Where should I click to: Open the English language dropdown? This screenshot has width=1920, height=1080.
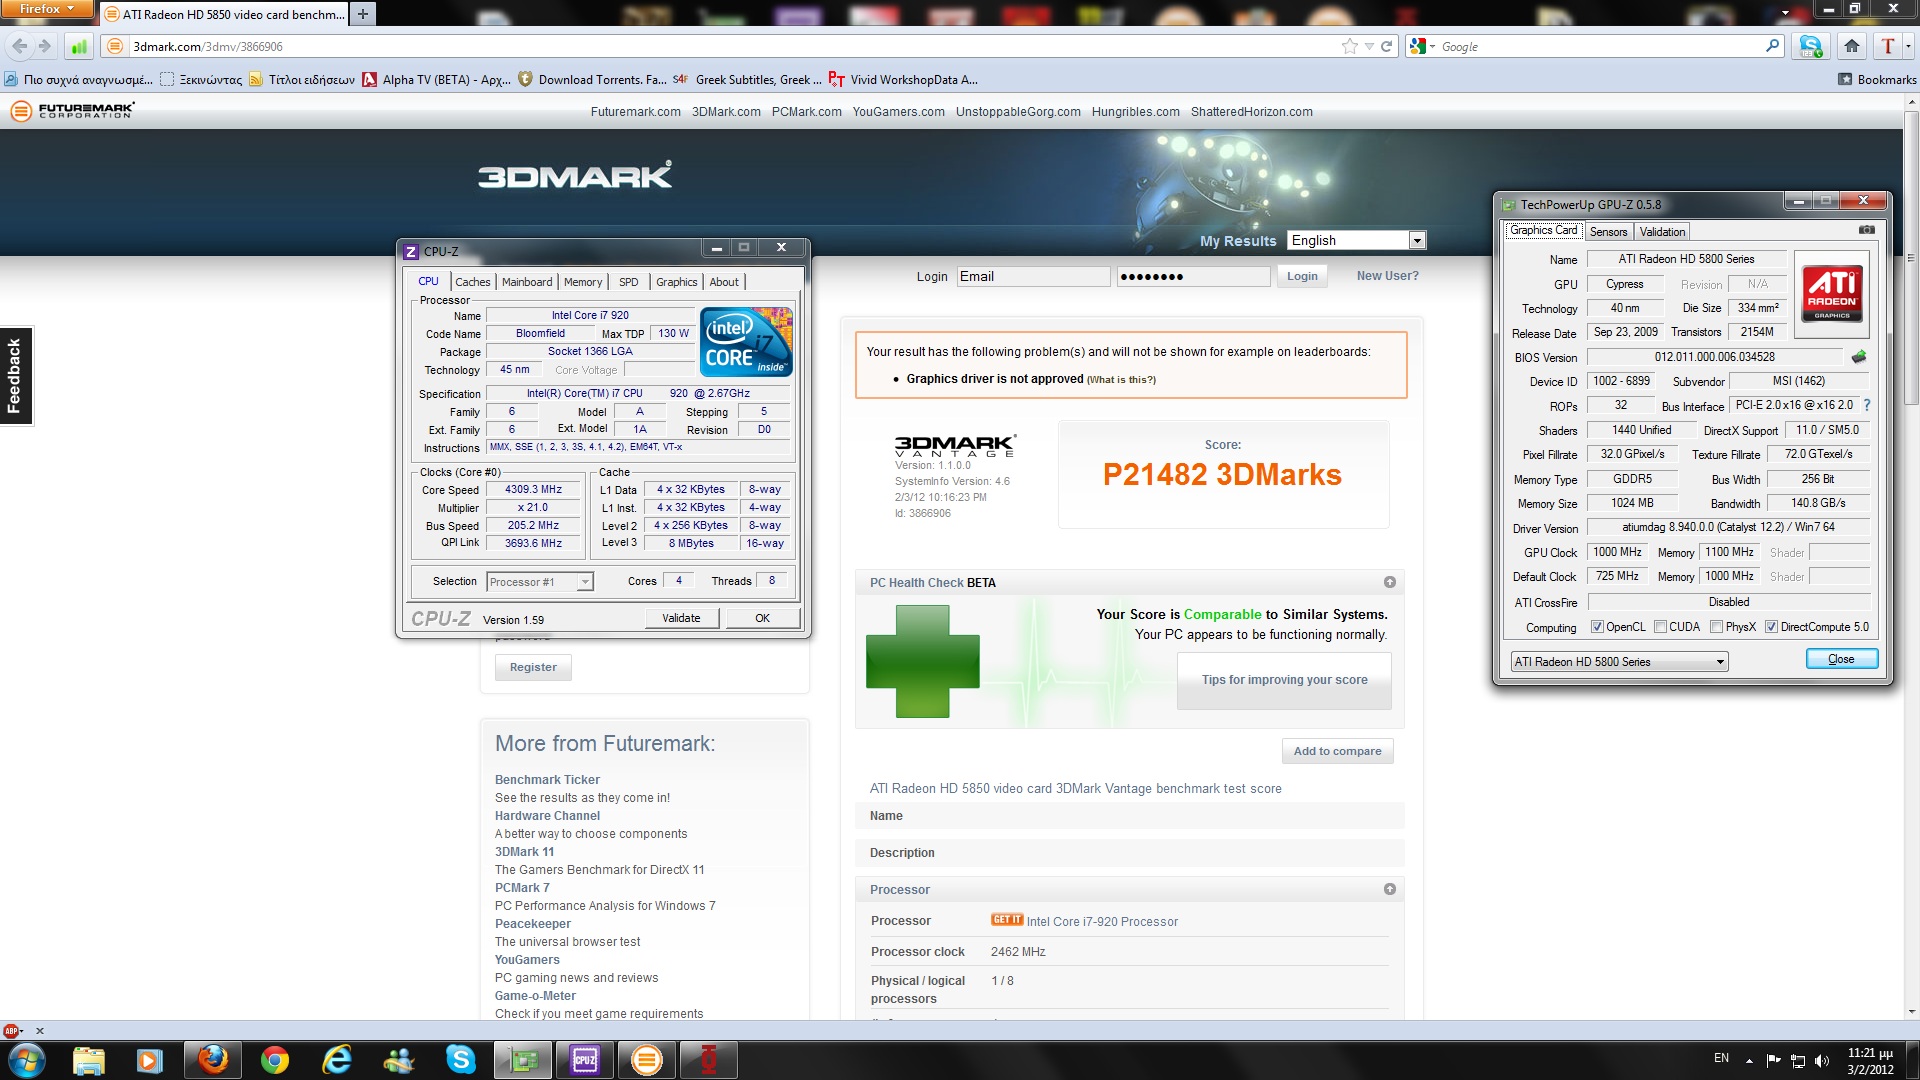(1356, 240)
